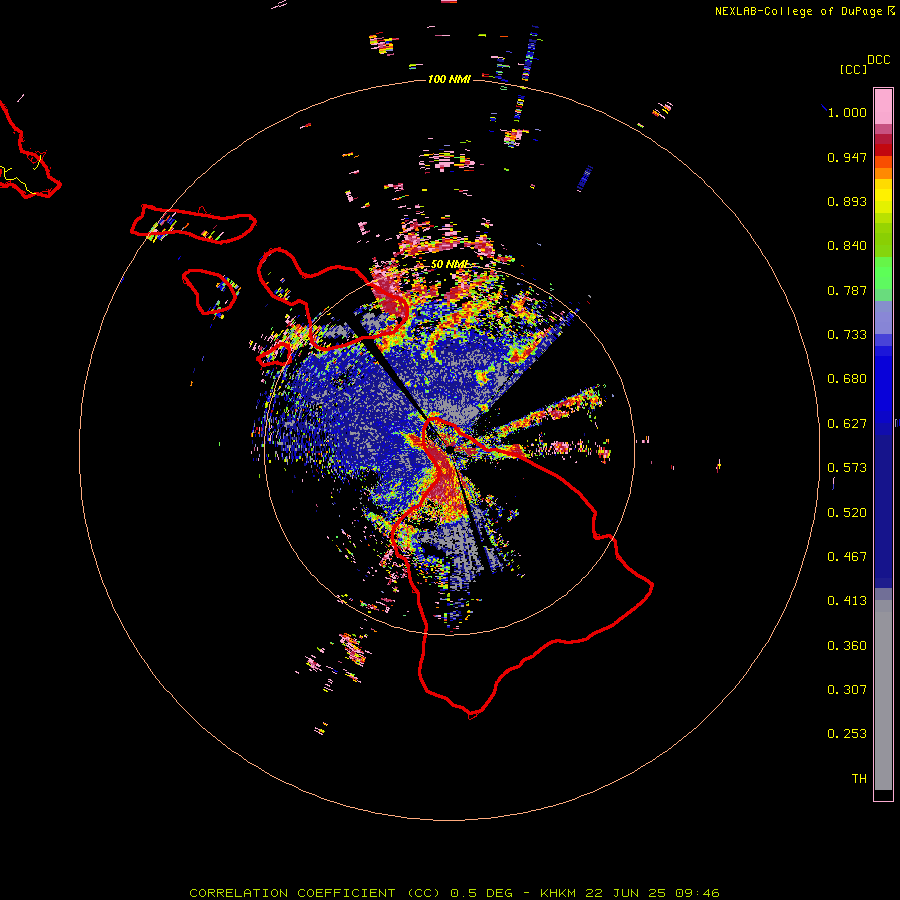Click the 1.000 scale value
This screenshot has width=900, height=900.
[x=847, y=112]
